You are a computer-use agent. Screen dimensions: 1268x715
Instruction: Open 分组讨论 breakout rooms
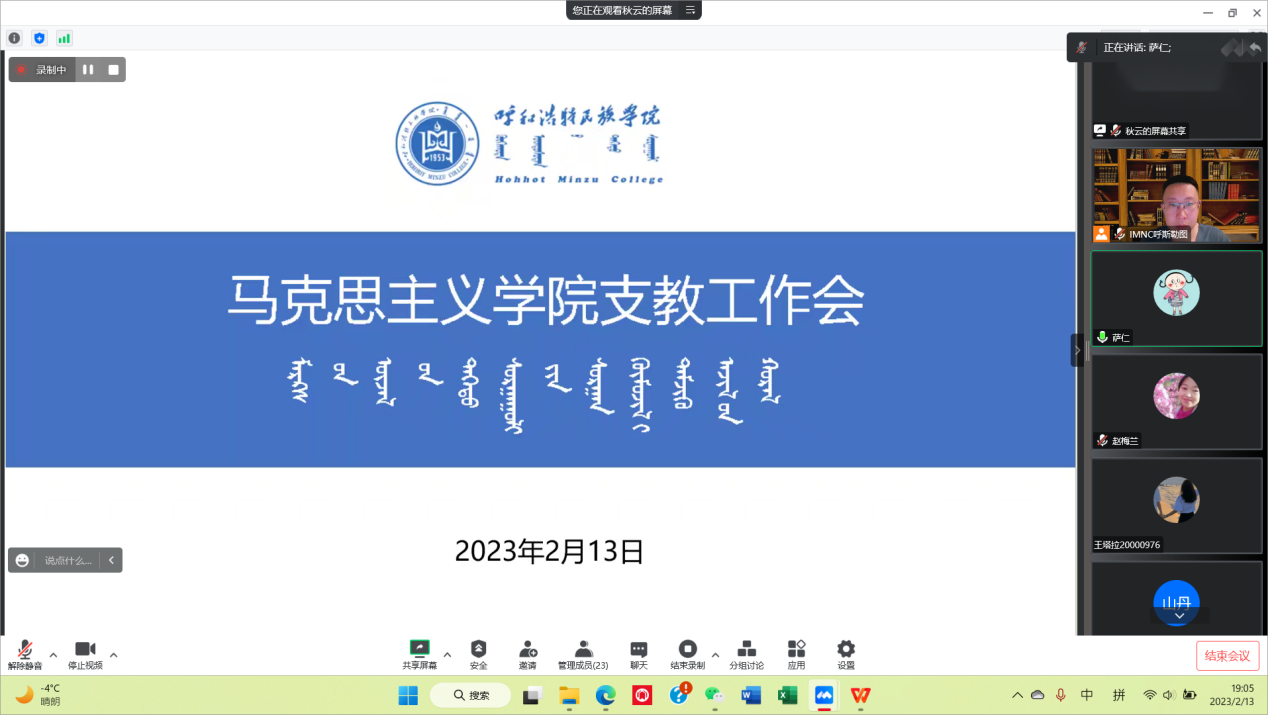coord(746,650)
